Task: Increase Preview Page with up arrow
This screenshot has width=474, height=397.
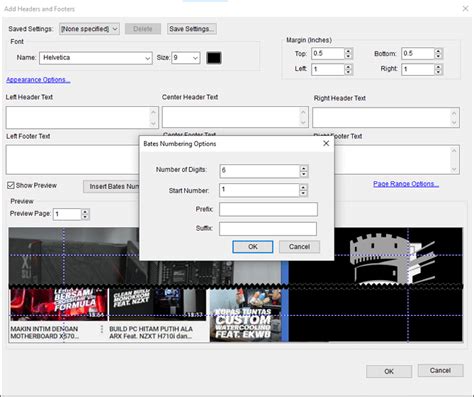Action: [85, 211]
